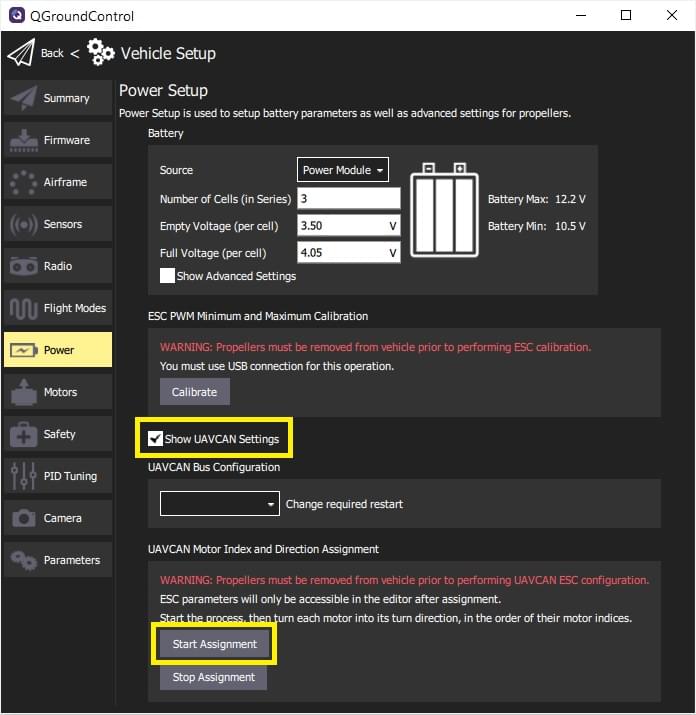Click the Sensors signal icon

click(x=24, y=224)
